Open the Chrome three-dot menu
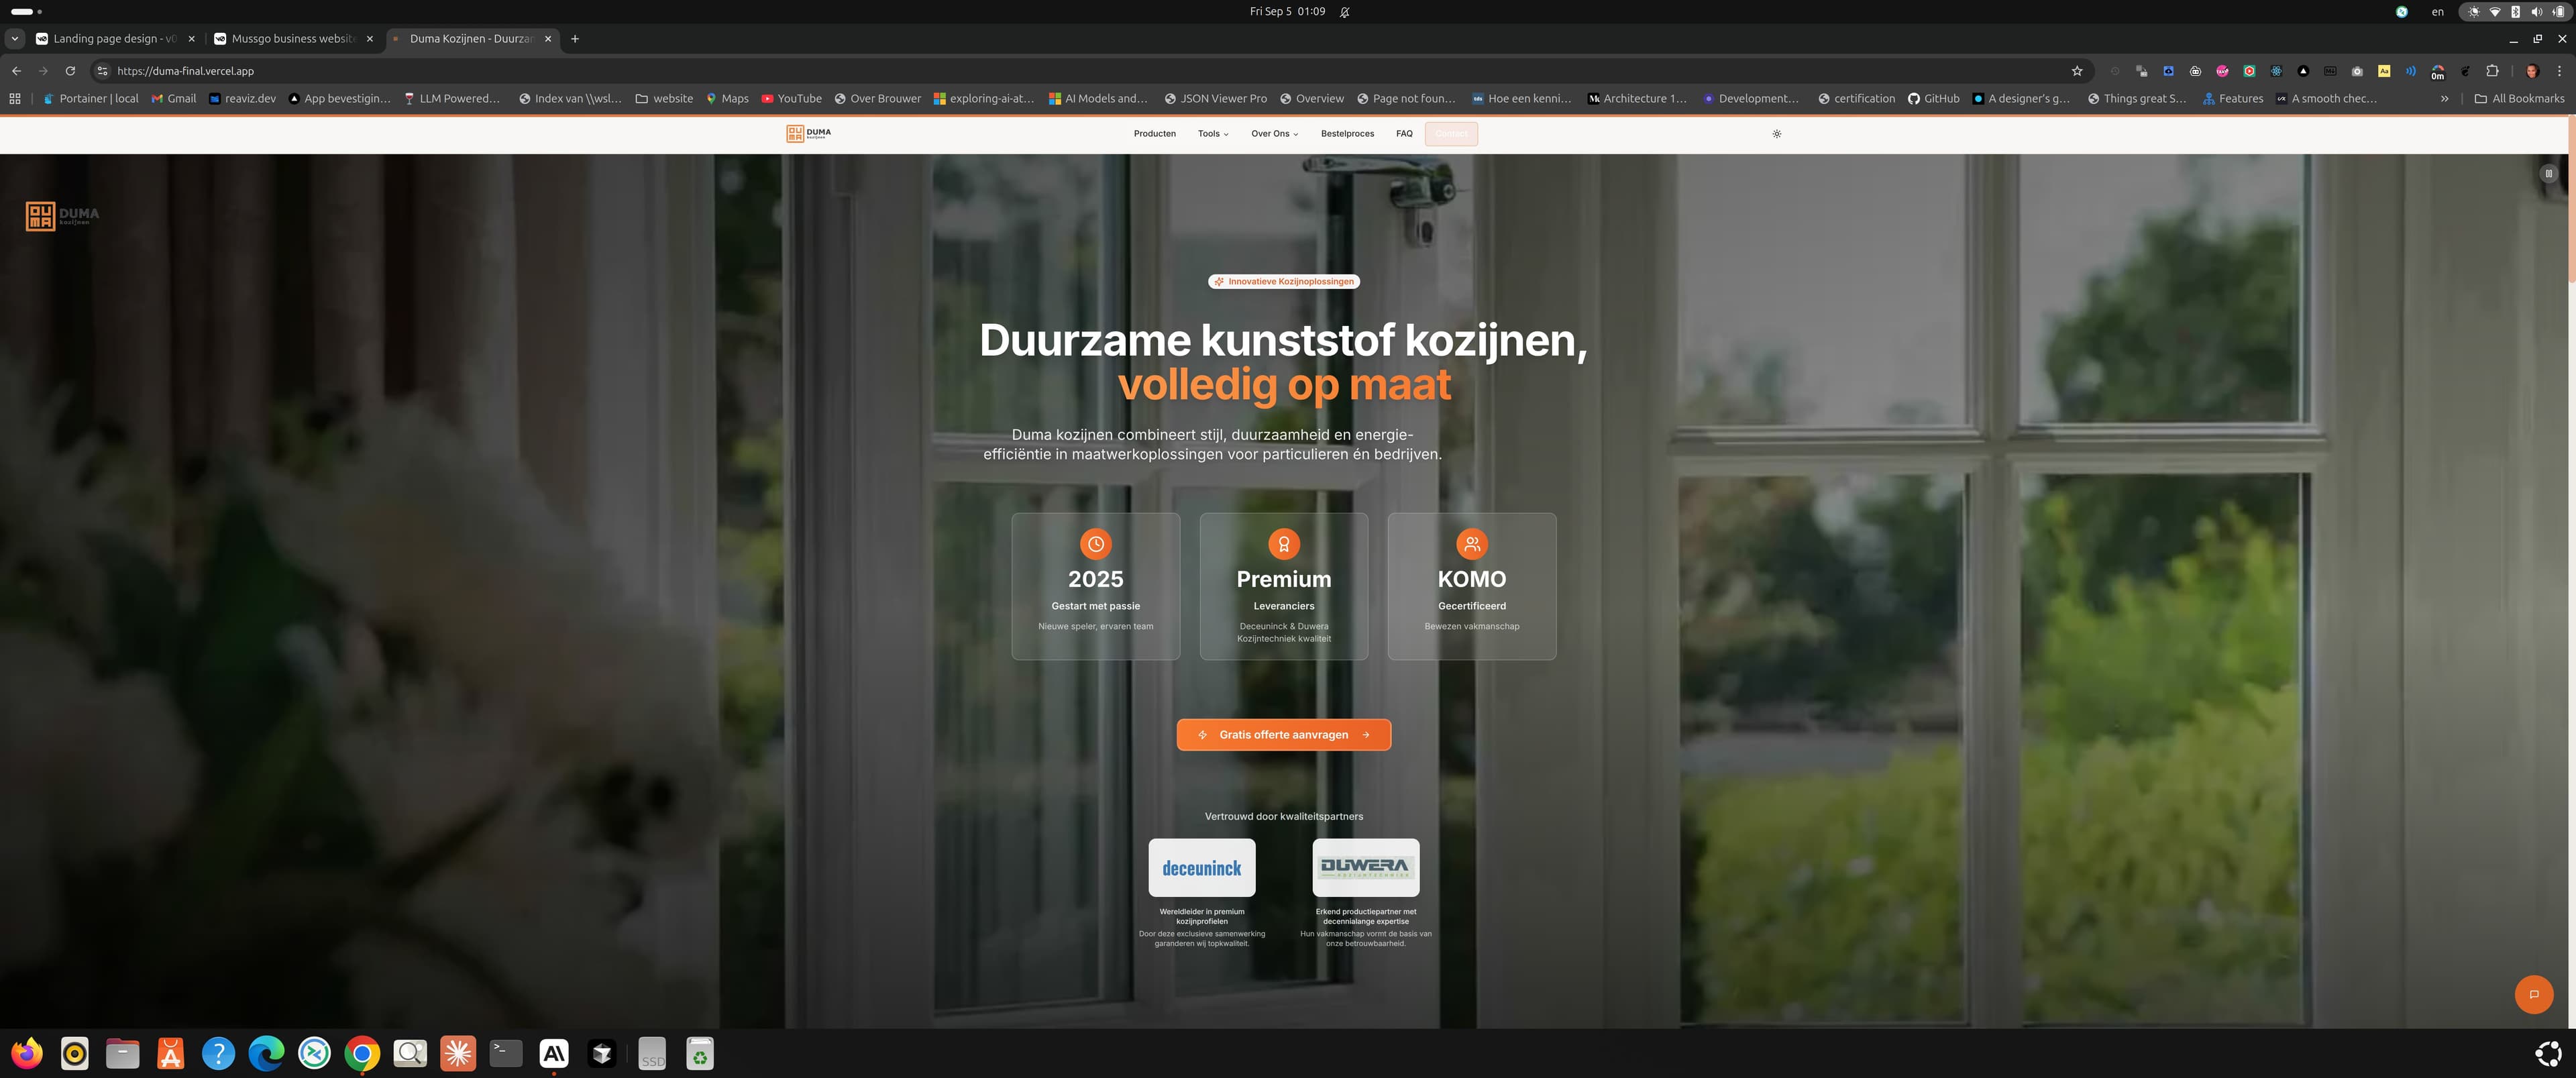The width and height of the screenshot is (2576, 1078). tap(2560, 71)
